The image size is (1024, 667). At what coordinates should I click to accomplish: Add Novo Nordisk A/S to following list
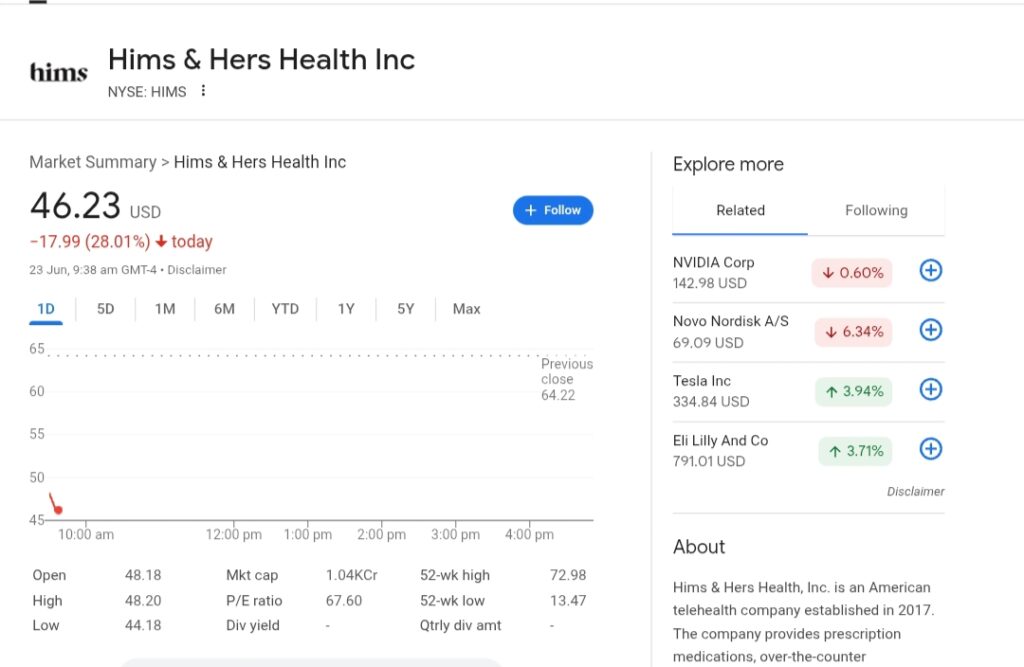click(x=931, y=330)
